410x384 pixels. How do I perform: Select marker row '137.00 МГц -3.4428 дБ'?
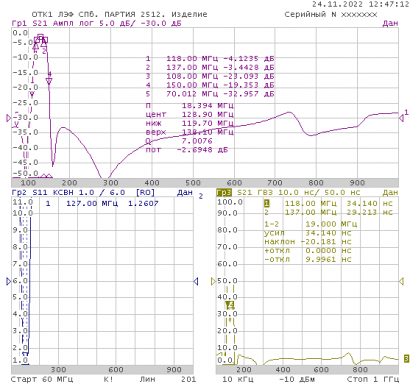pos(210,68)
